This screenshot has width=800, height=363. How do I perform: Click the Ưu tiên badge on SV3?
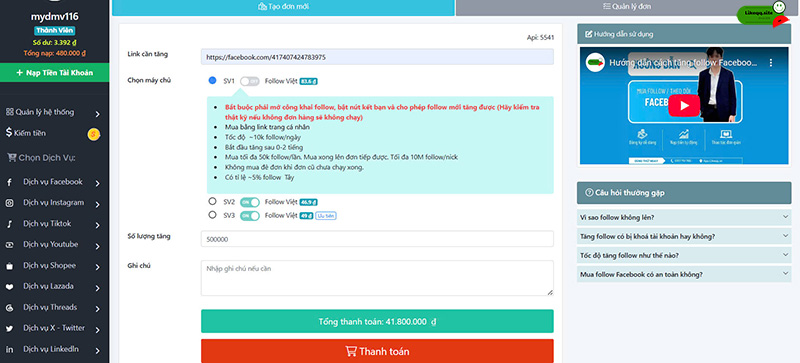coord(326,215)
